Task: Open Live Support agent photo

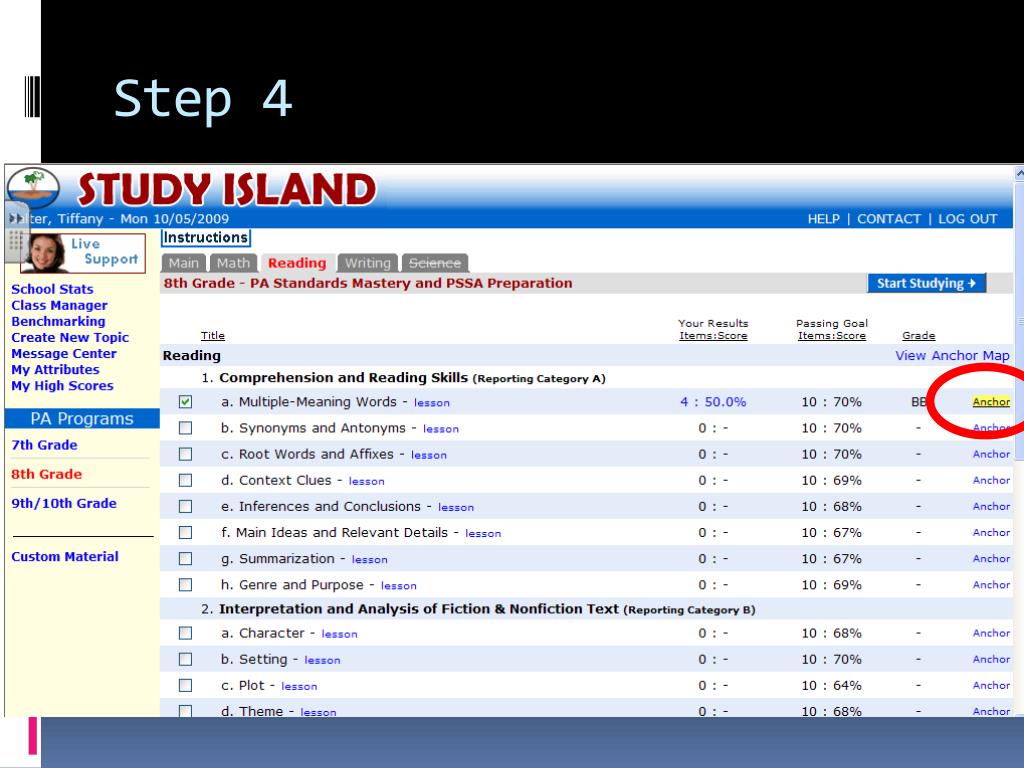Action: tap(45, 253)
